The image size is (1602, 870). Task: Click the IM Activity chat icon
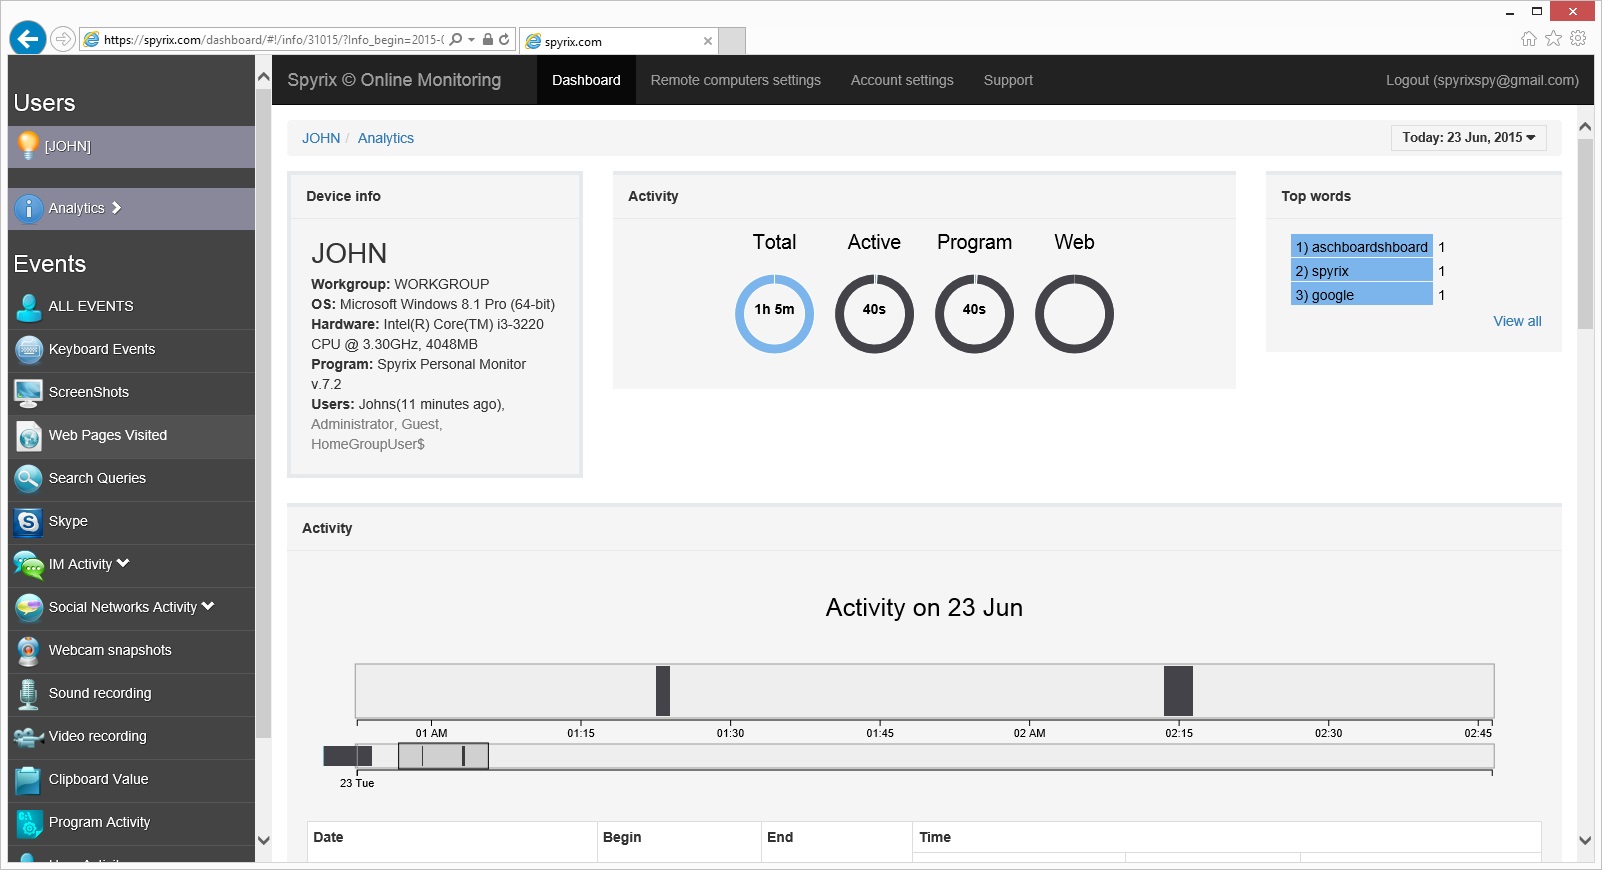(28, 564)
